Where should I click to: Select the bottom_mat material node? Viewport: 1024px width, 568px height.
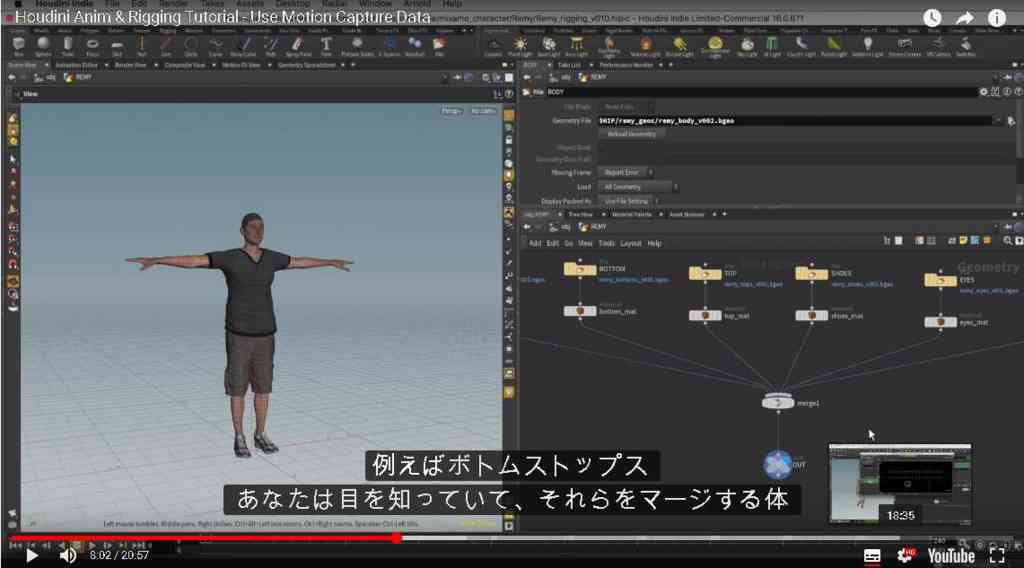pyautogui.click(x=580, y=311)
